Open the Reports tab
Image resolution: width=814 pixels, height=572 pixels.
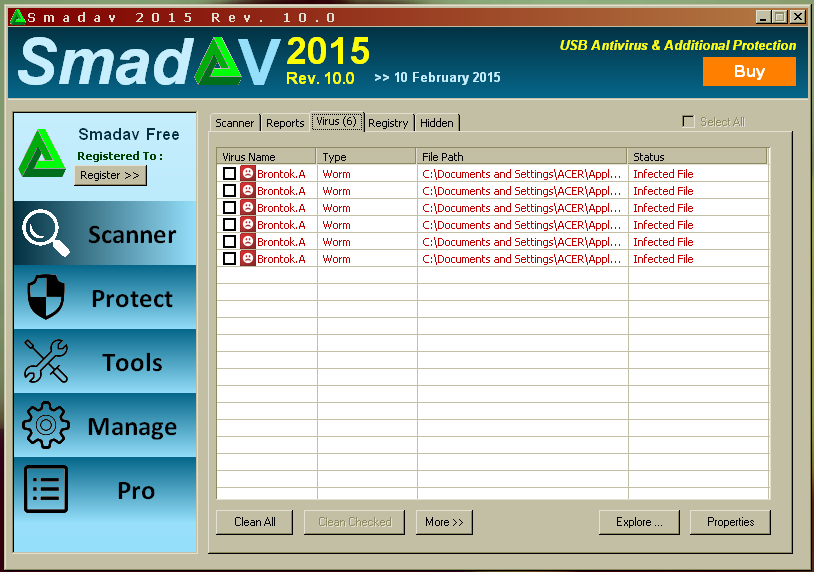(285, 123)
